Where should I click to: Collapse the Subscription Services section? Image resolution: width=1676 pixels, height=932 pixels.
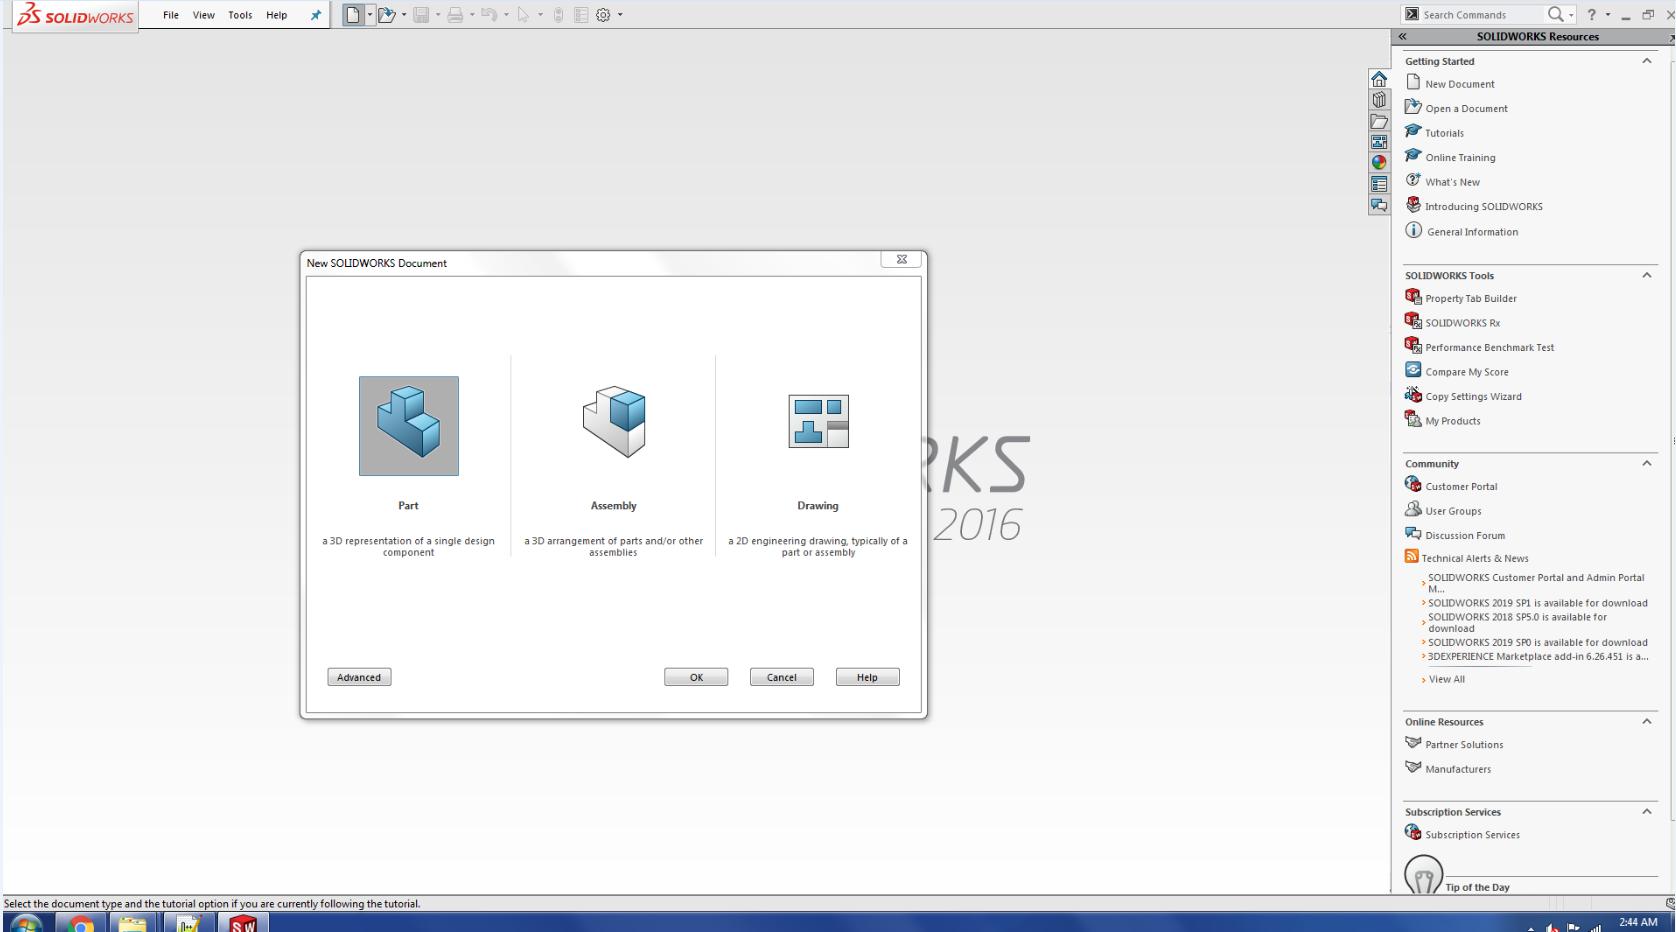1646,812
